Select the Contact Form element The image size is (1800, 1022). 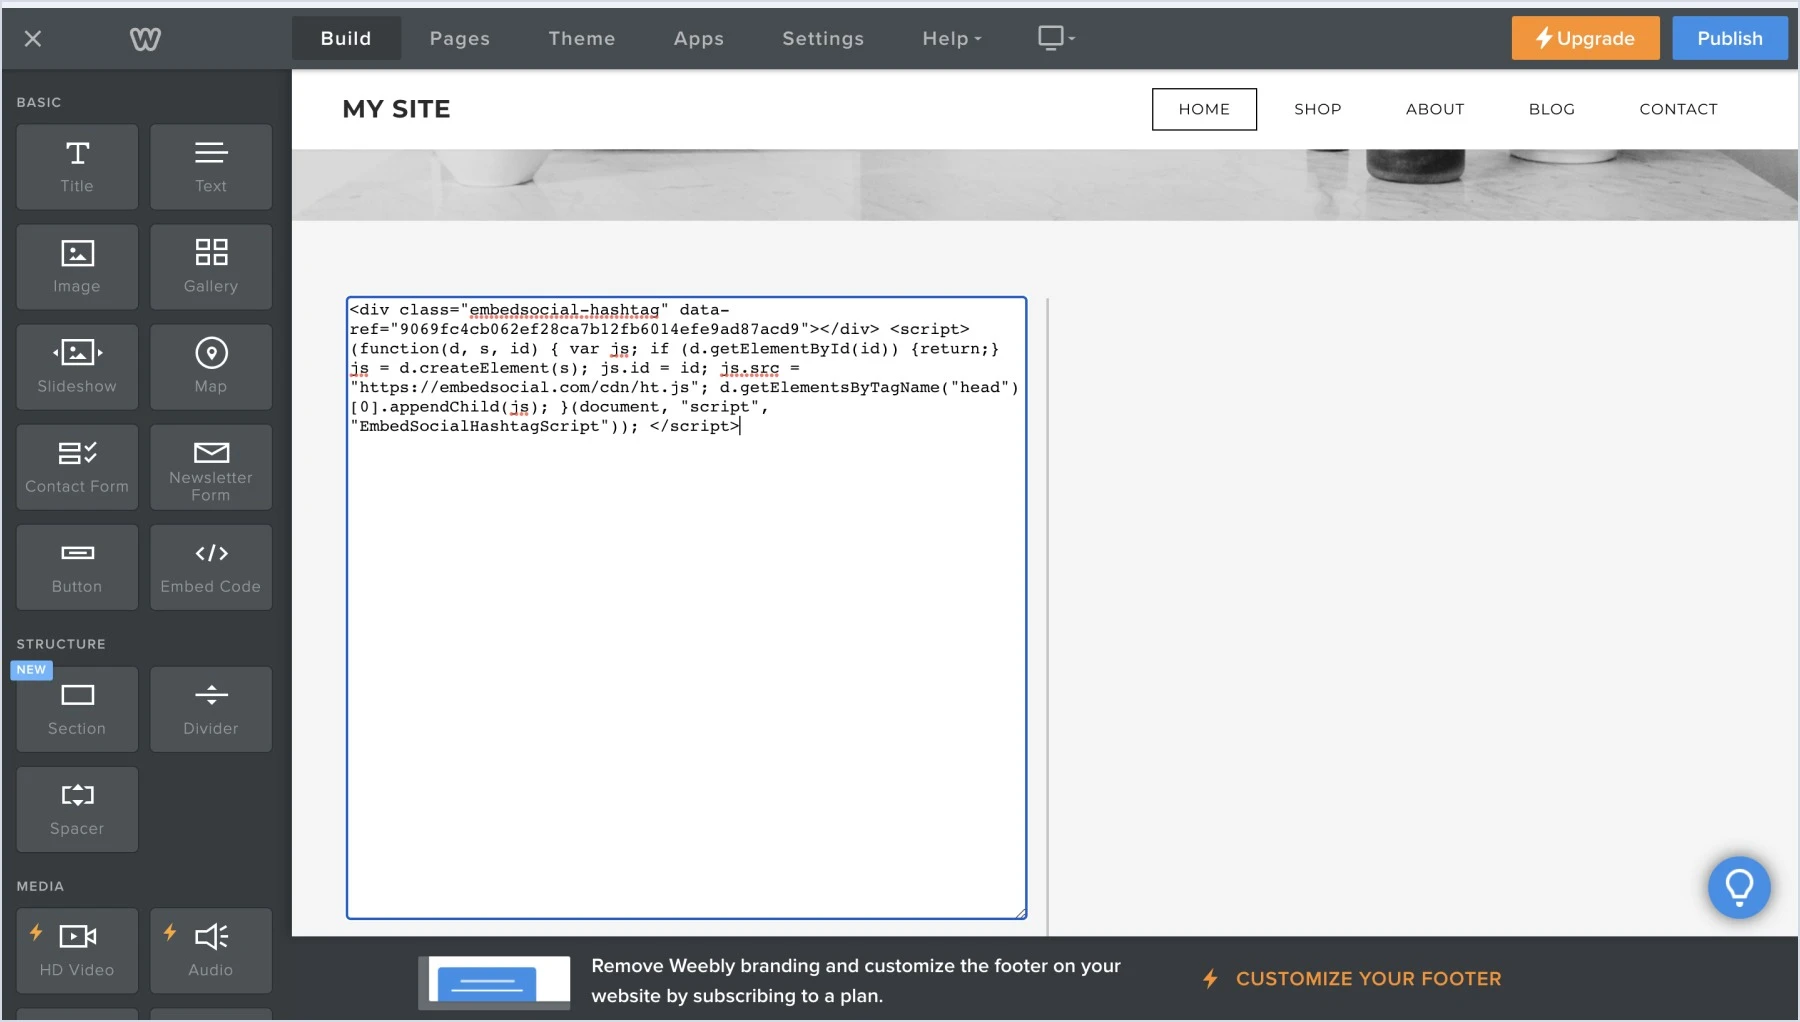77,467
